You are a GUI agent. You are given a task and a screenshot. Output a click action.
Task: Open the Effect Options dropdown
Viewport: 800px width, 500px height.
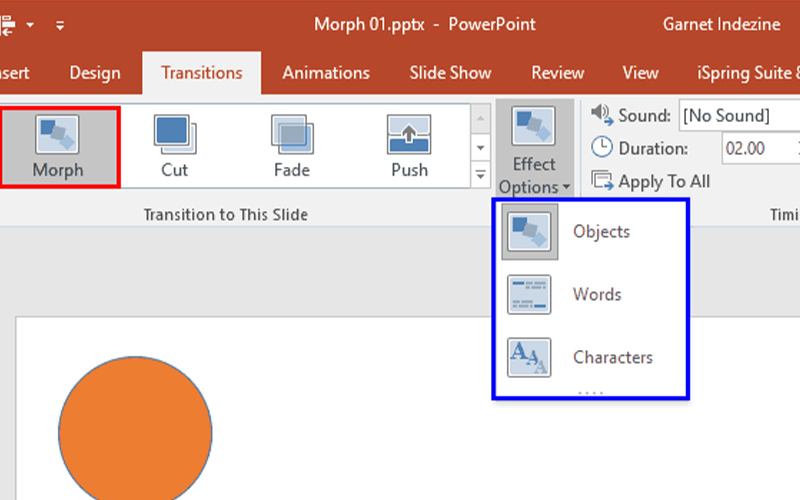coord(534,149)
